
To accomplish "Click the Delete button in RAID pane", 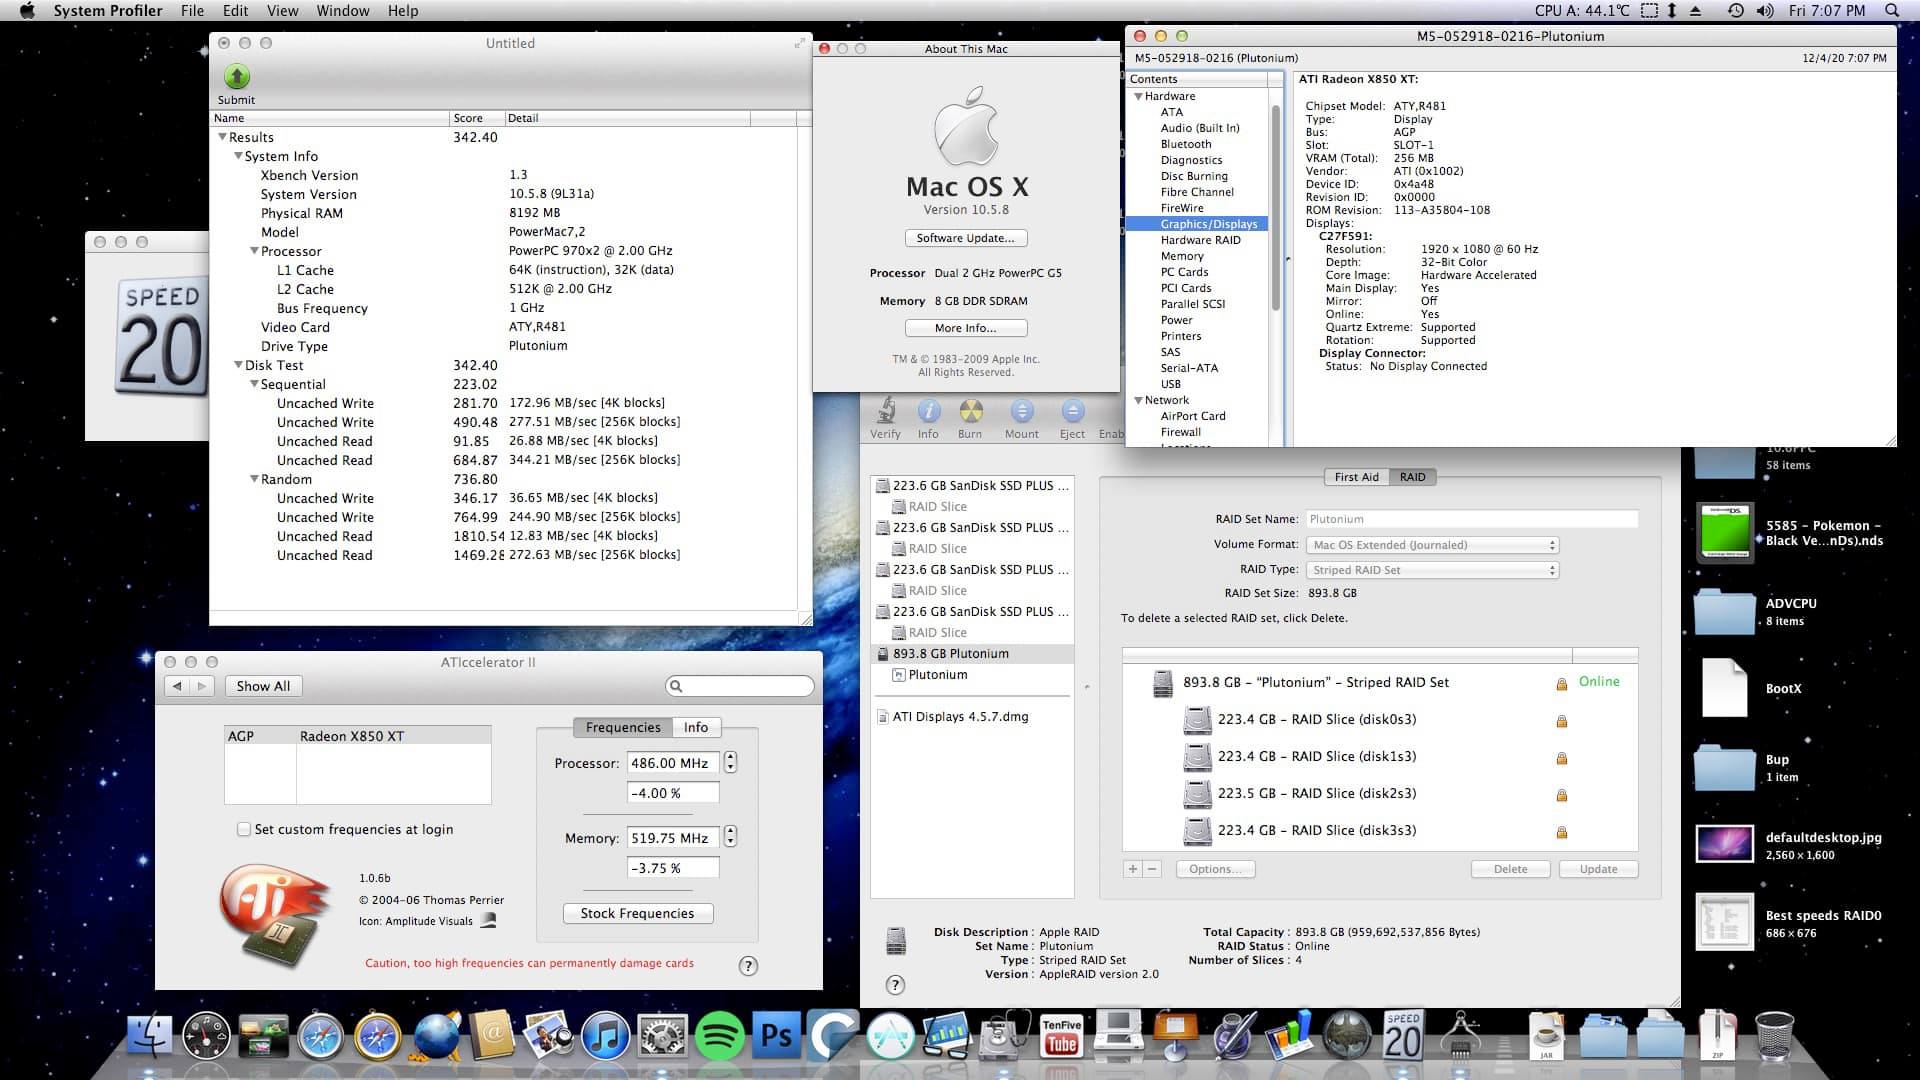I will click(x=1510, y=869).
